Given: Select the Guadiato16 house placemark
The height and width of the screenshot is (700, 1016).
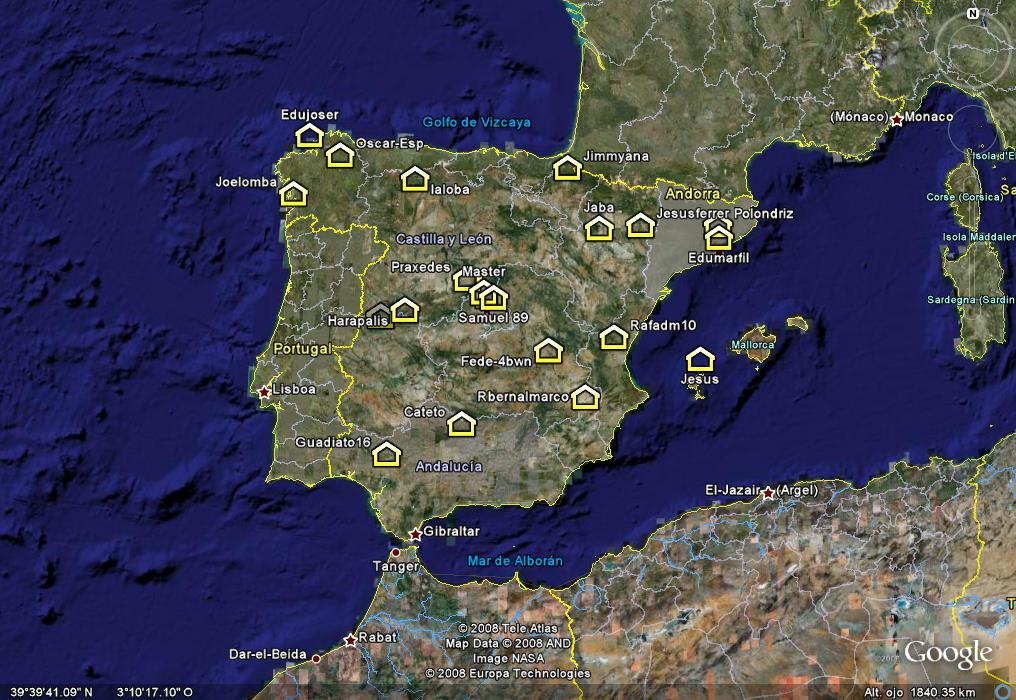Looking at the screenshot, I should point(386,455).
